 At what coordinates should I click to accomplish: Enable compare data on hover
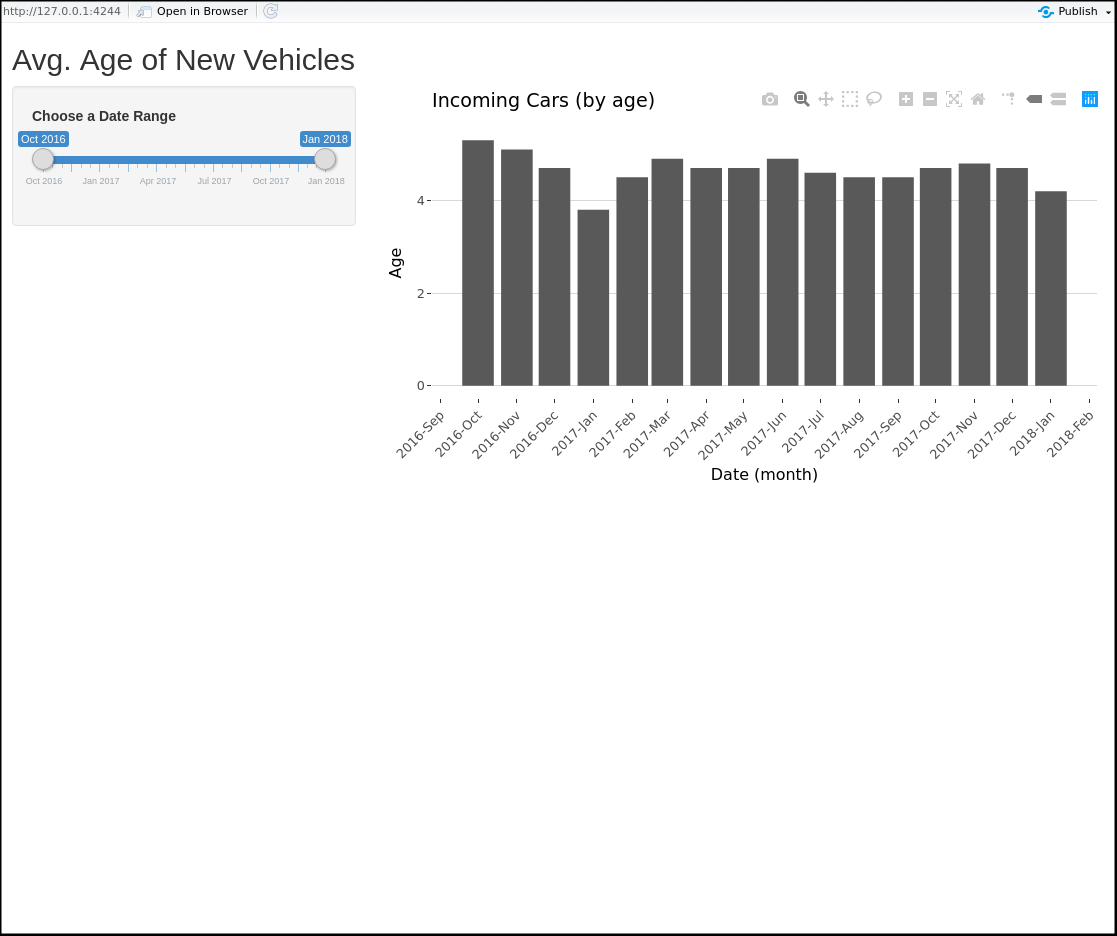tap(1058, 99)
